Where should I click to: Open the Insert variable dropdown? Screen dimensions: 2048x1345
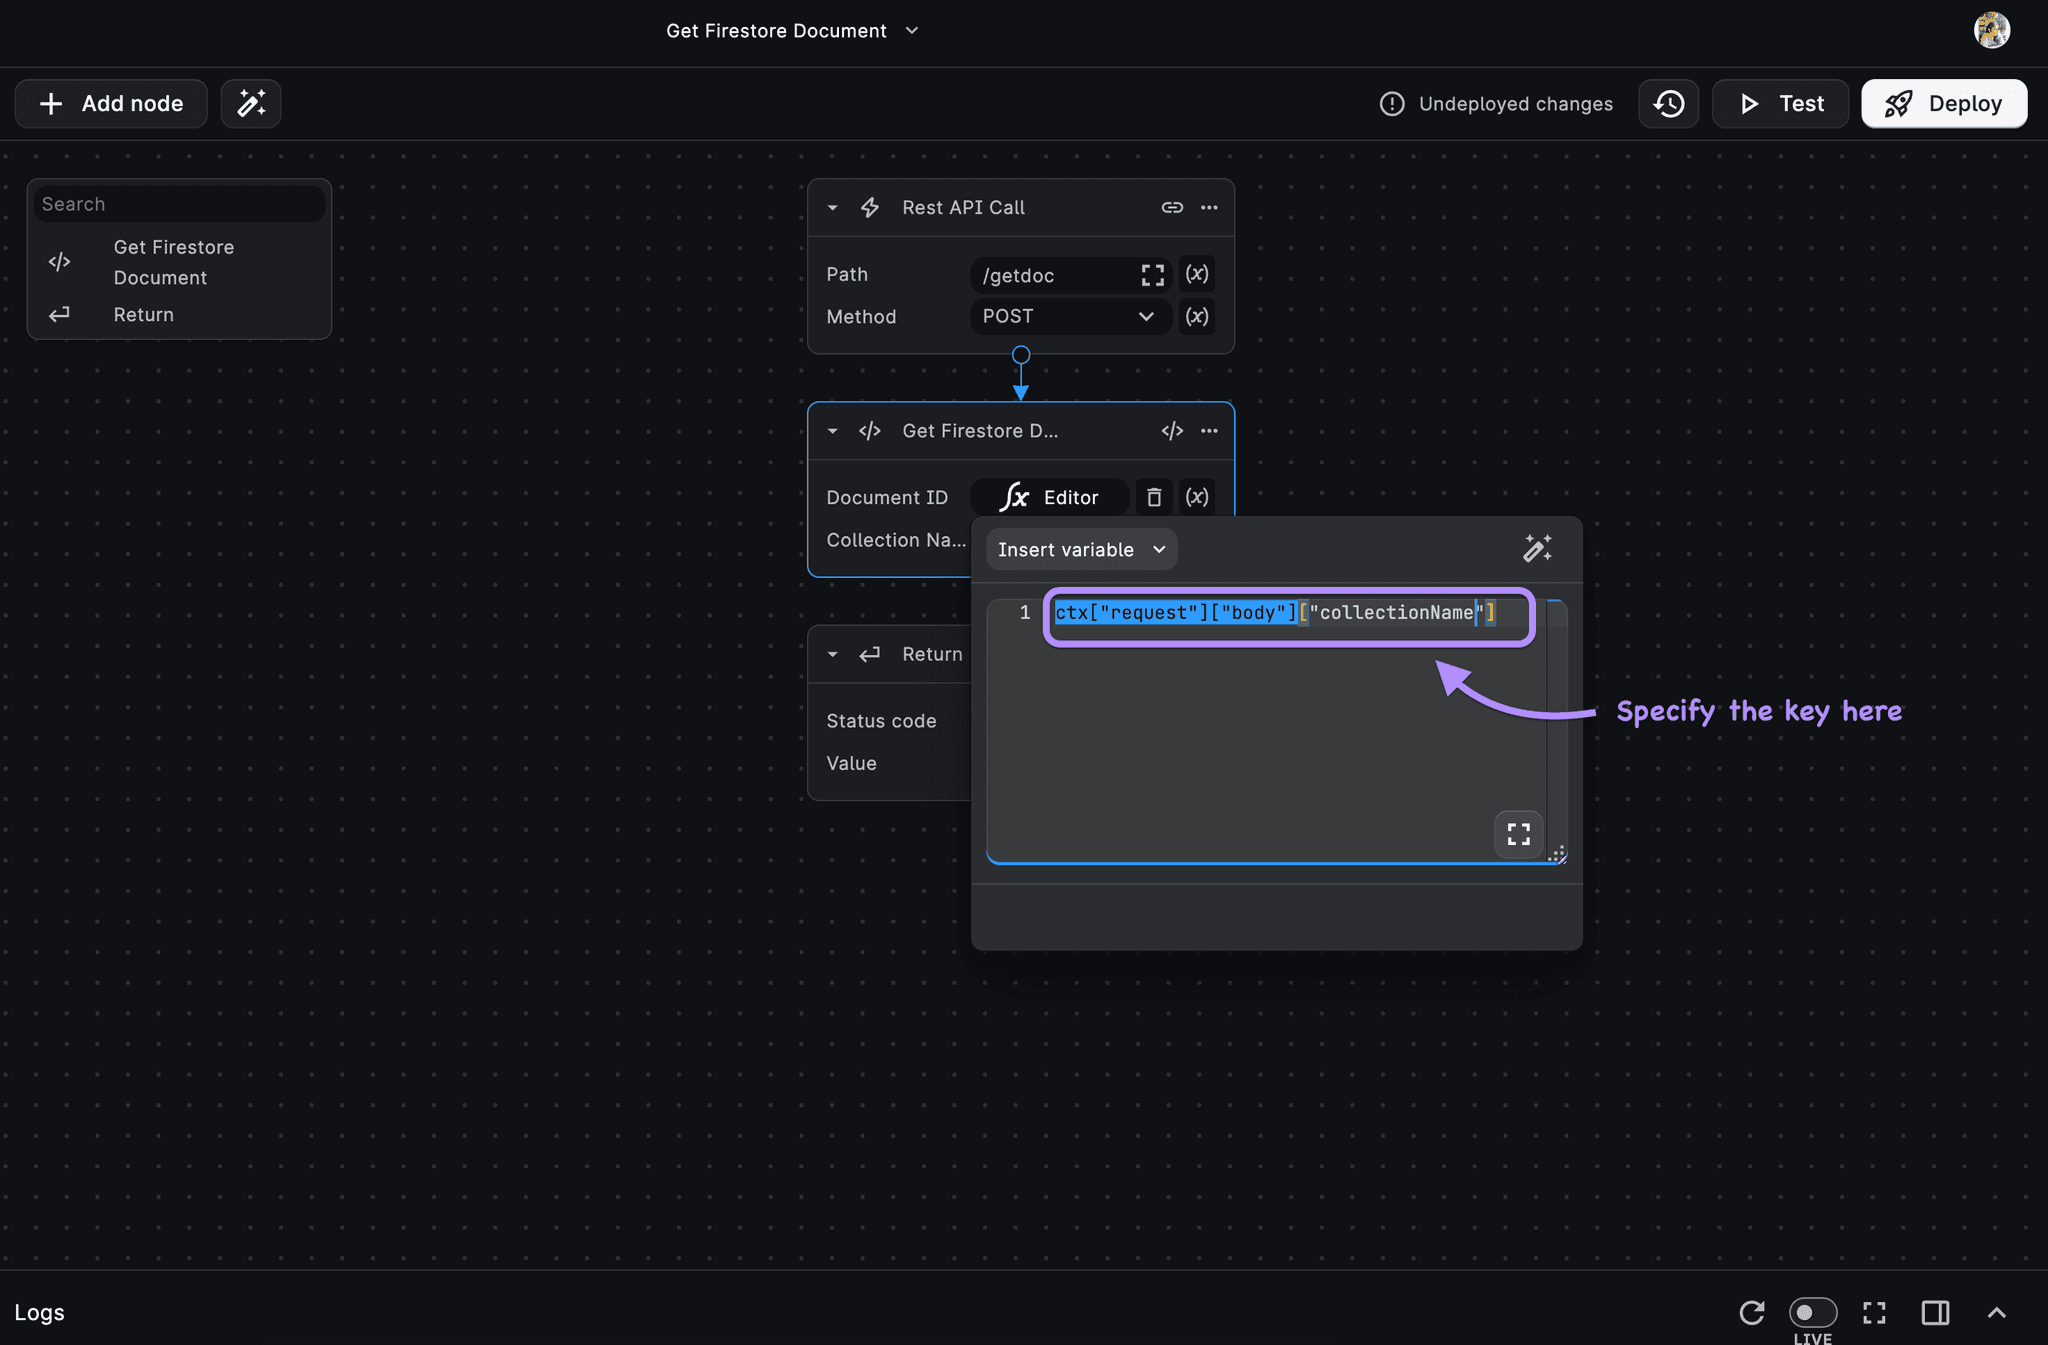(x=1081, y=550)
